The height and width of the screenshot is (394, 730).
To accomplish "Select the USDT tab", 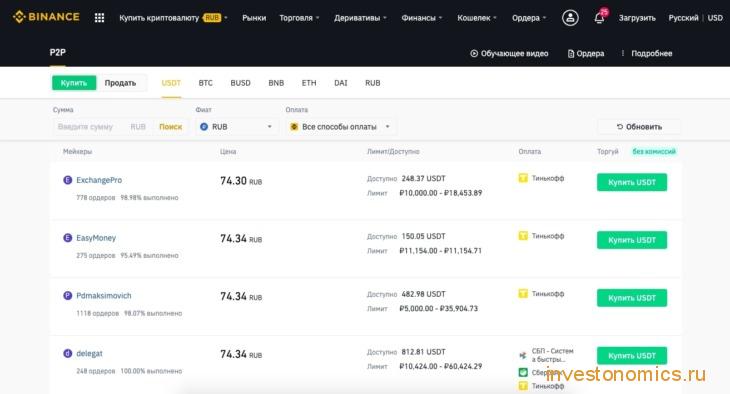I will point(171,83).
